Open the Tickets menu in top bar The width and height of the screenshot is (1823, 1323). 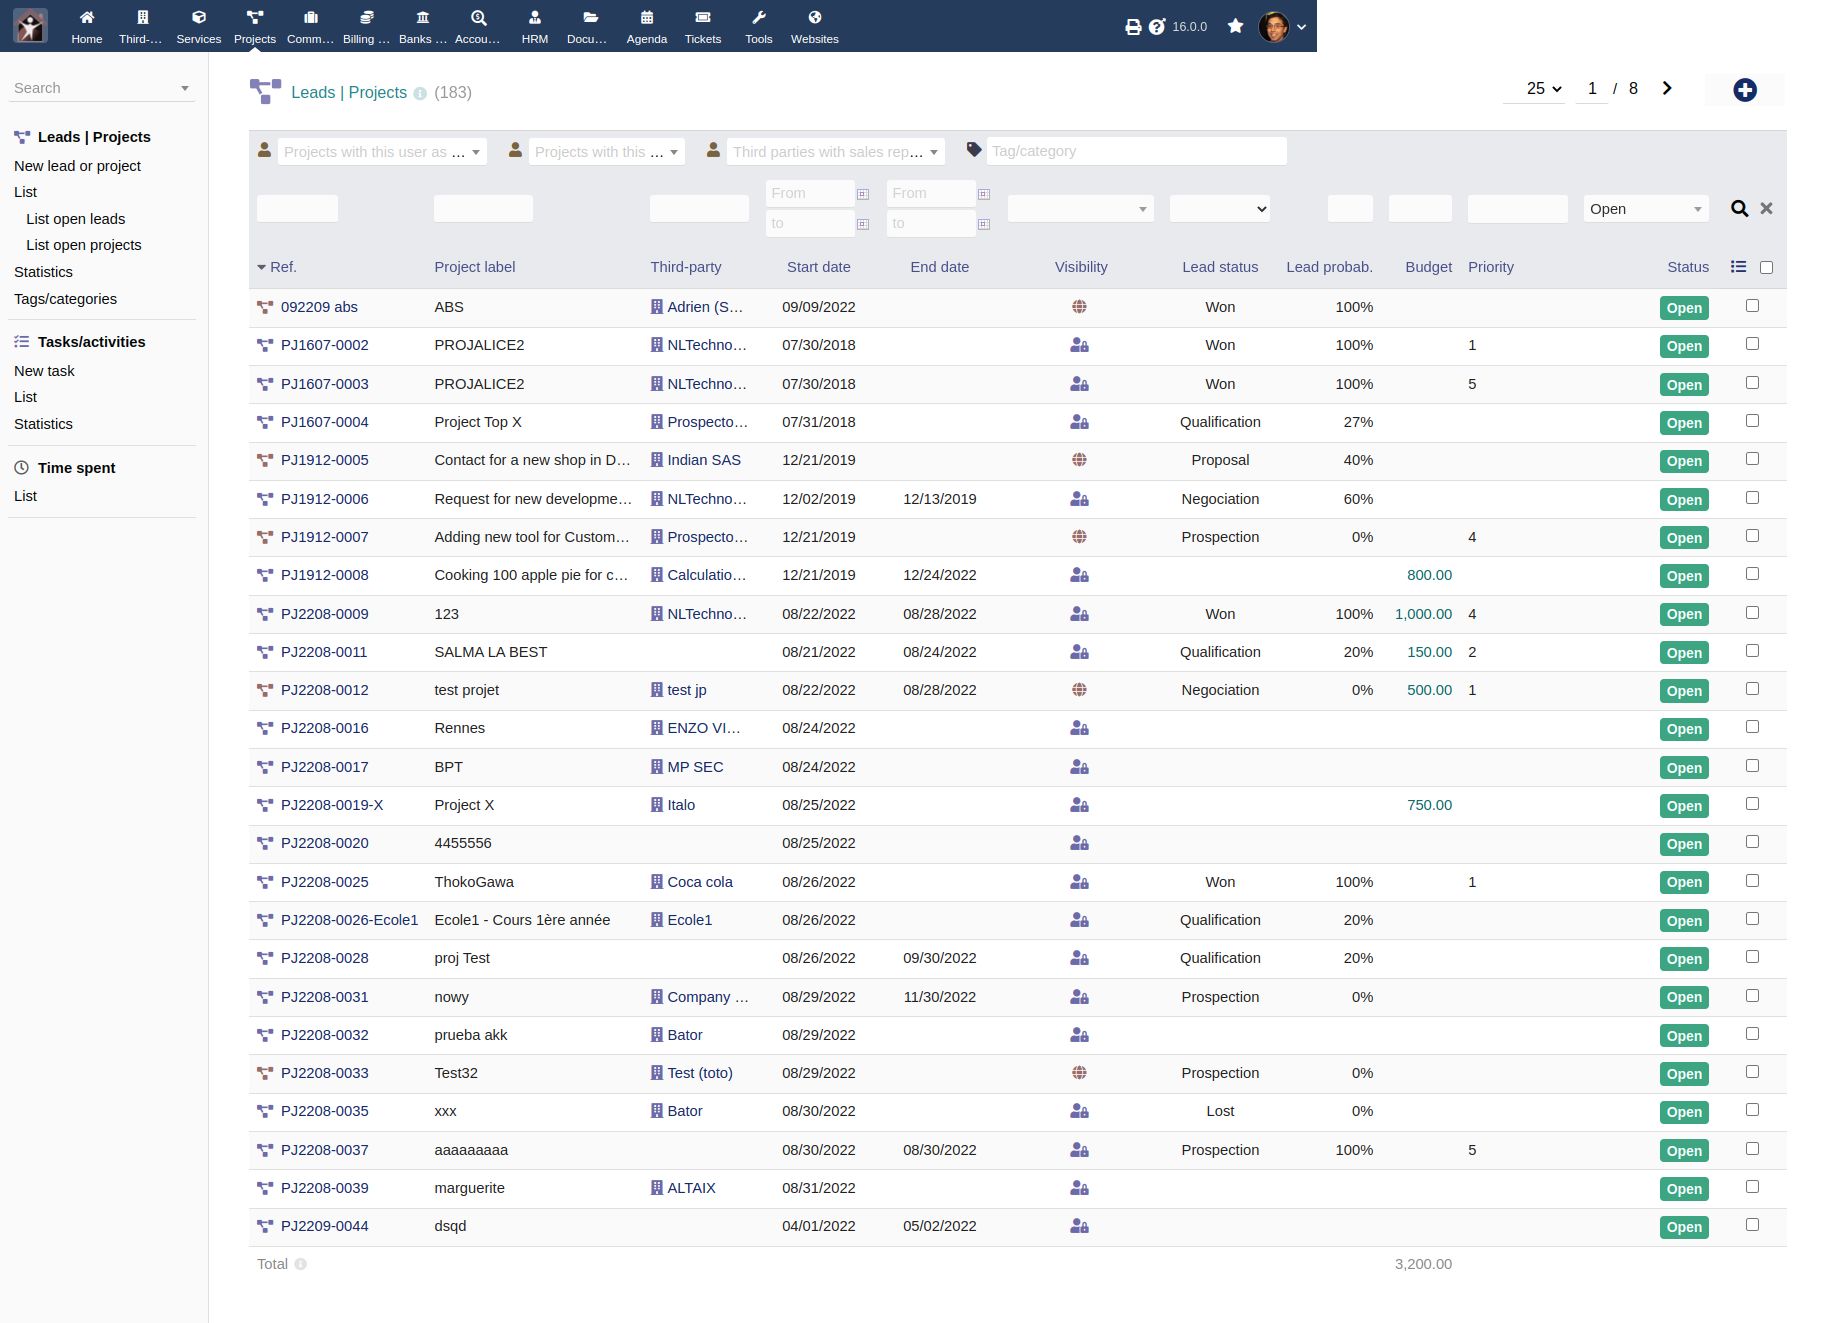[702, 26]
